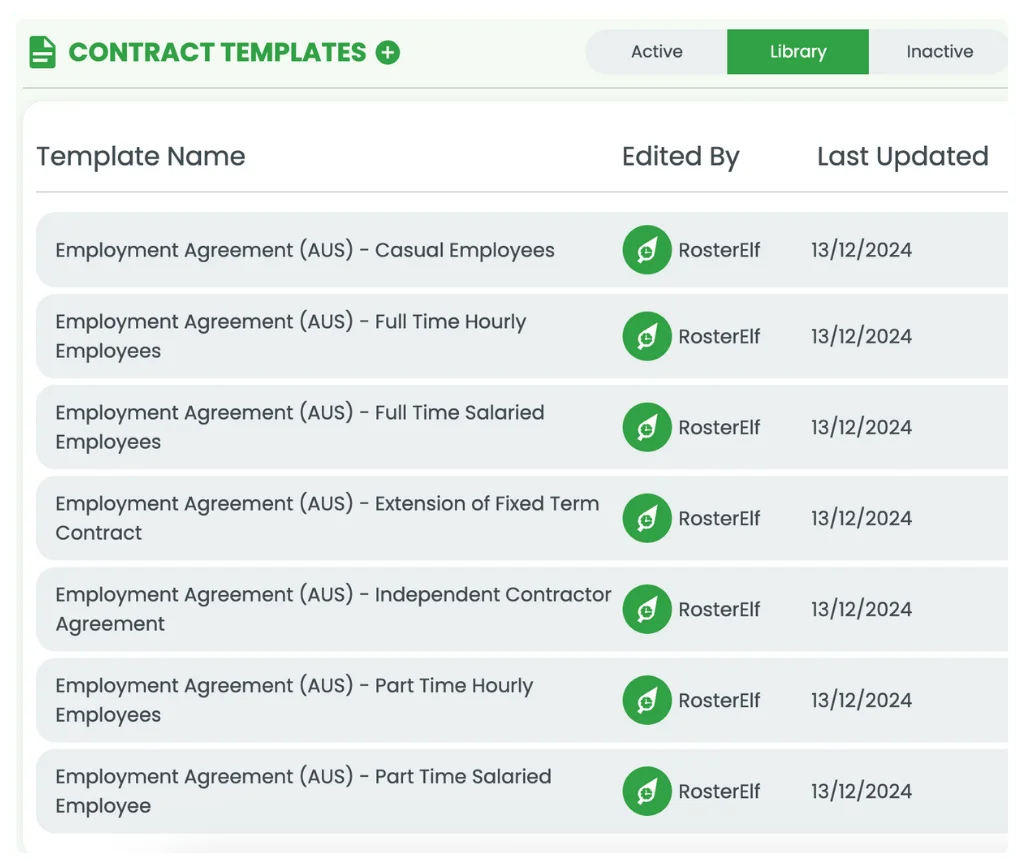Switch to the Active tab
The width and height of the screenshot is (1024, 861).
point(656,51)
